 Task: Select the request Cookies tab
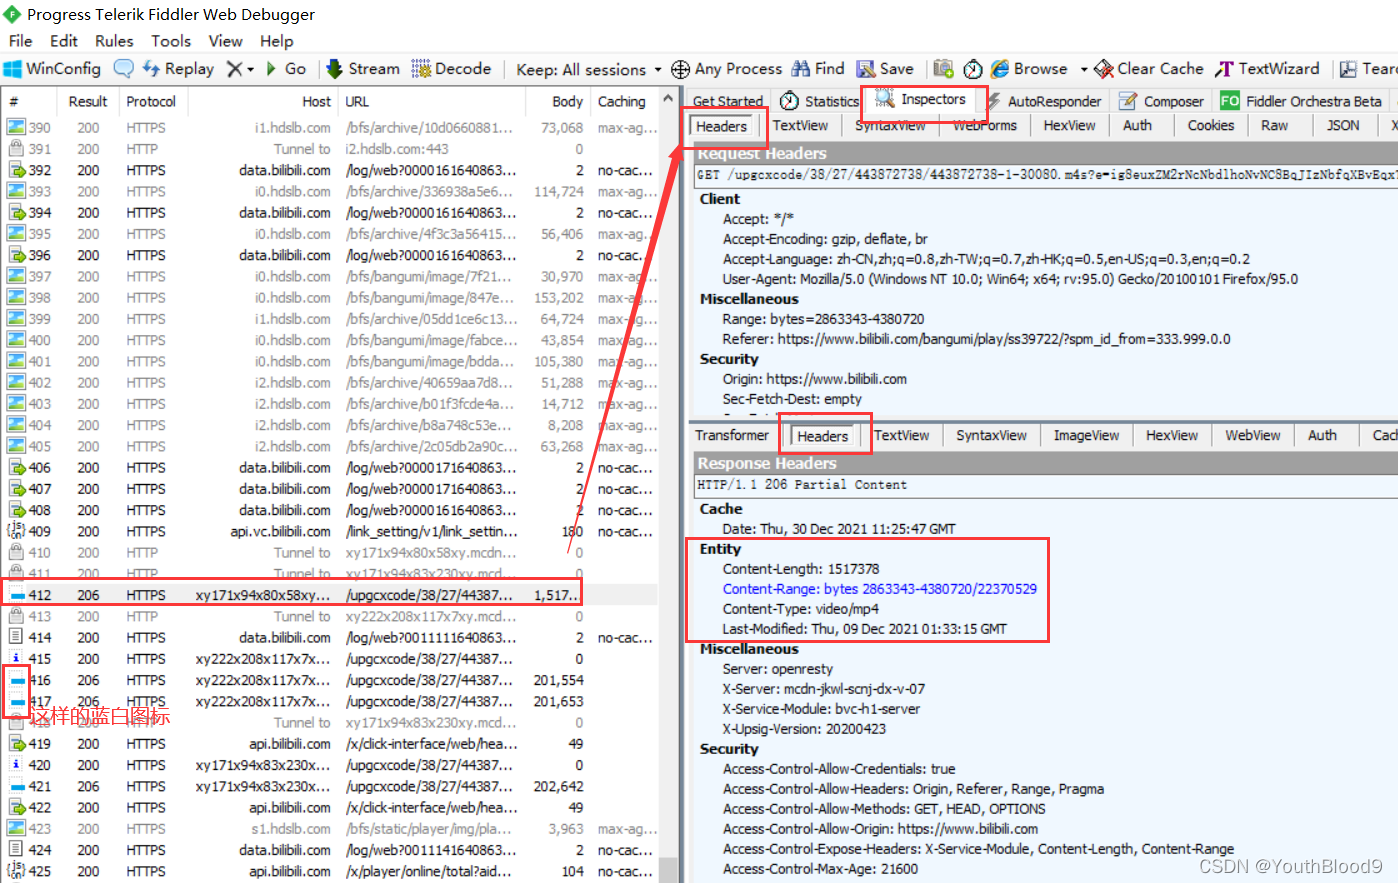coord(1210,126)
